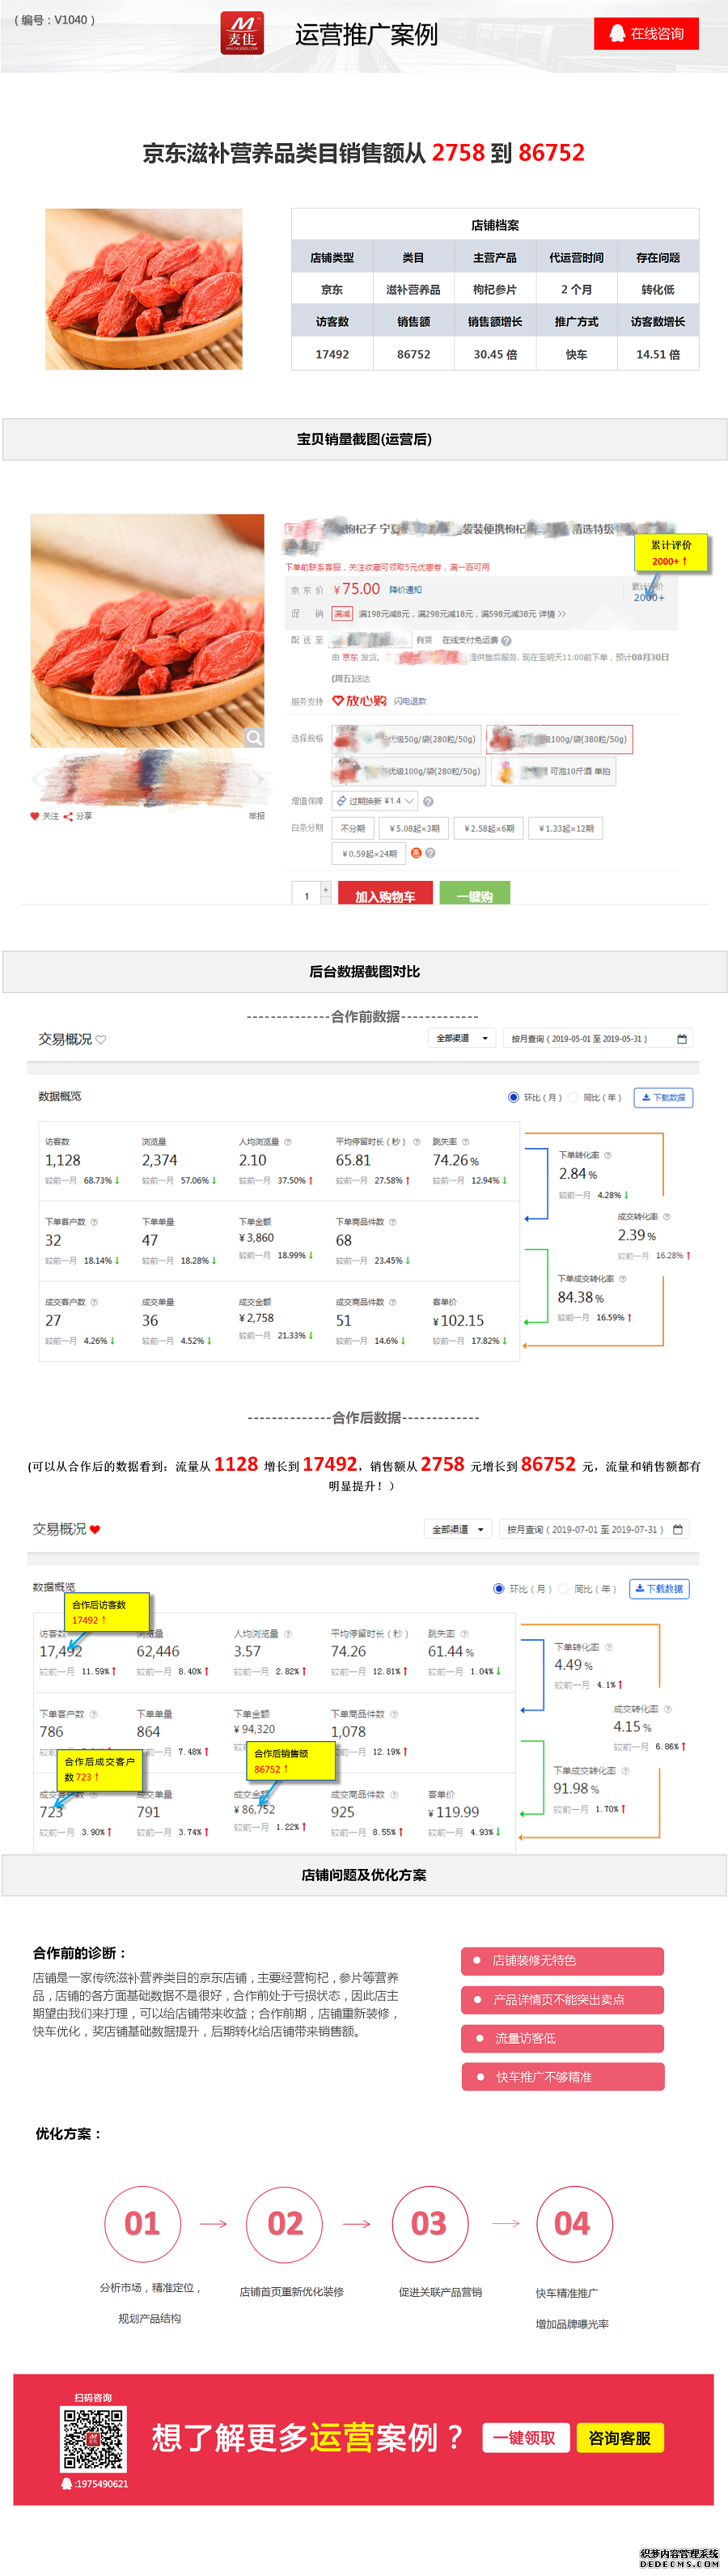Click help icon beside 成交转化率 2.39%
This screenshot has width=728, height=2576.
tap(667, 1217)
